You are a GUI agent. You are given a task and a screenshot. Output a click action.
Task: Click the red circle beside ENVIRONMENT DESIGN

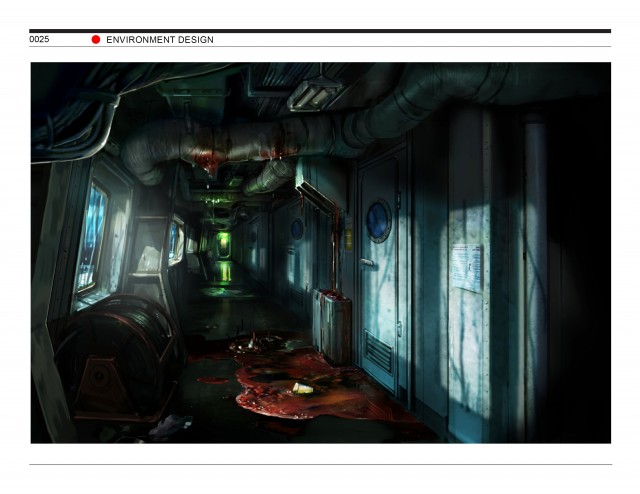click(x=96, y=40)
